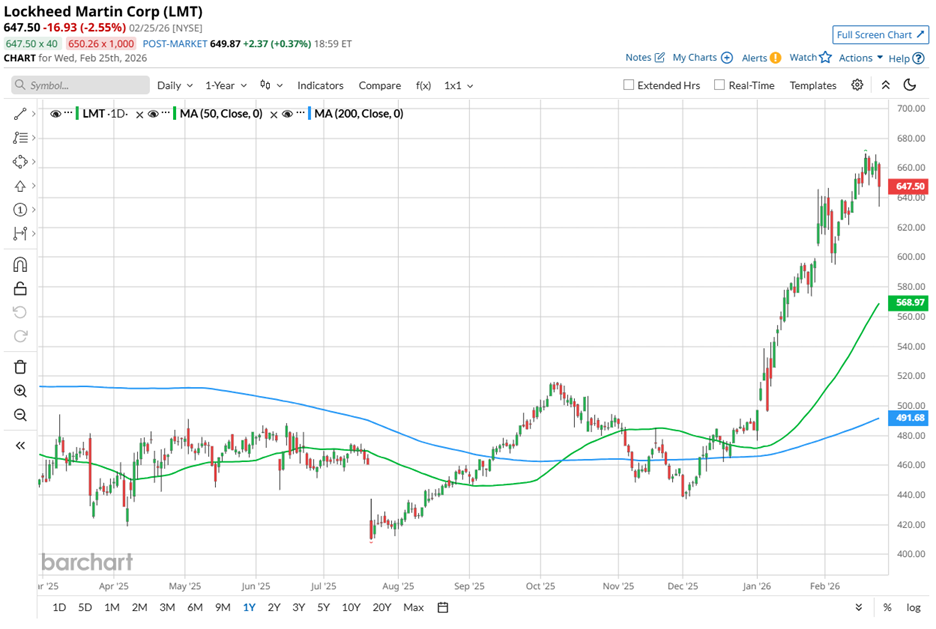Open the custom date range calendar
The image size is (936, 629).
[442, 607]
